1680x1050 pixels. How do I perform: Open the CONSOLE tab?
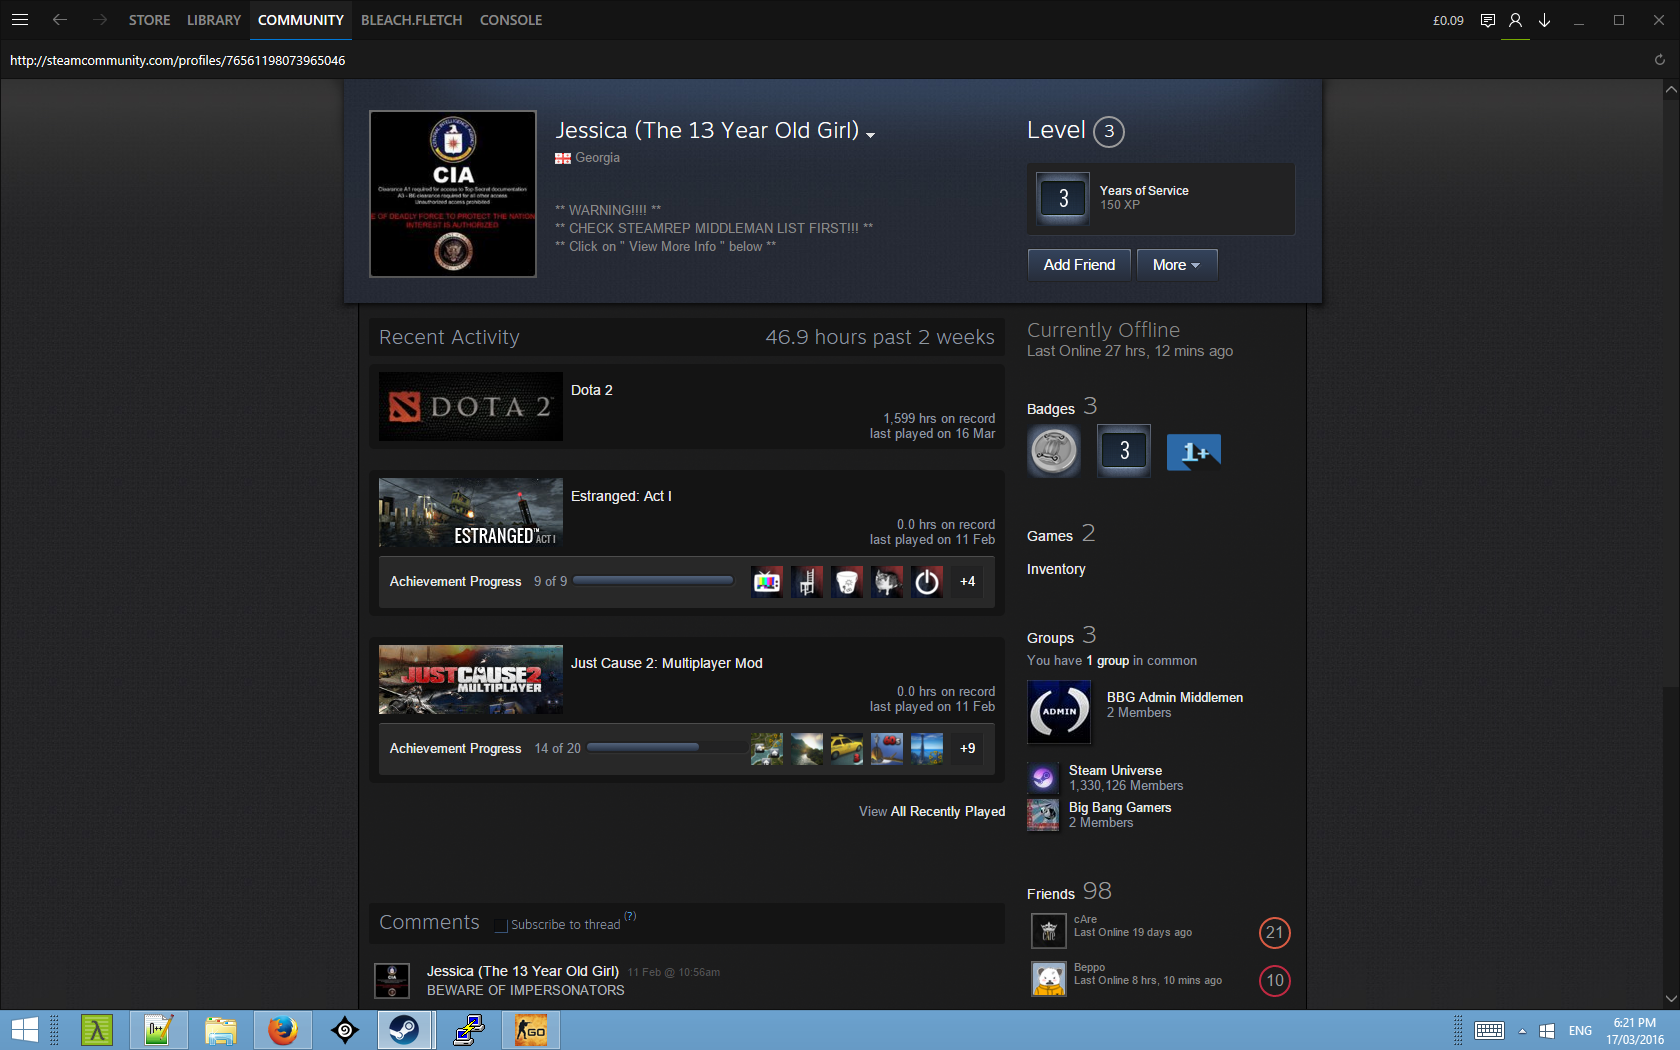coord(511,20)
